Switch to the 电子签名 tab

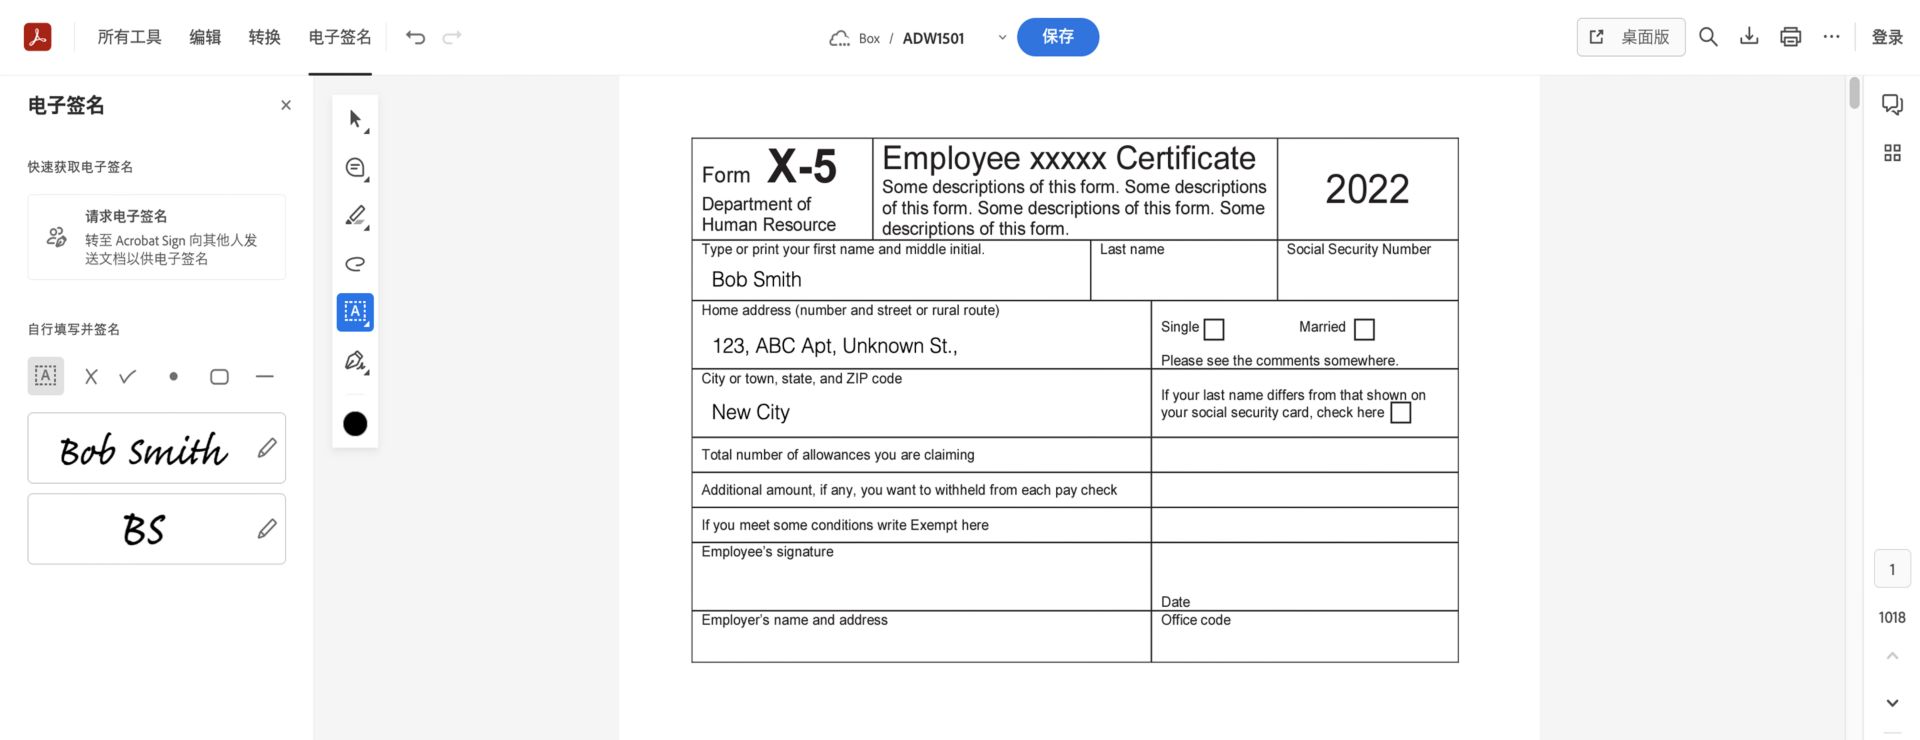pyautogui.click(x=340, y=37)
